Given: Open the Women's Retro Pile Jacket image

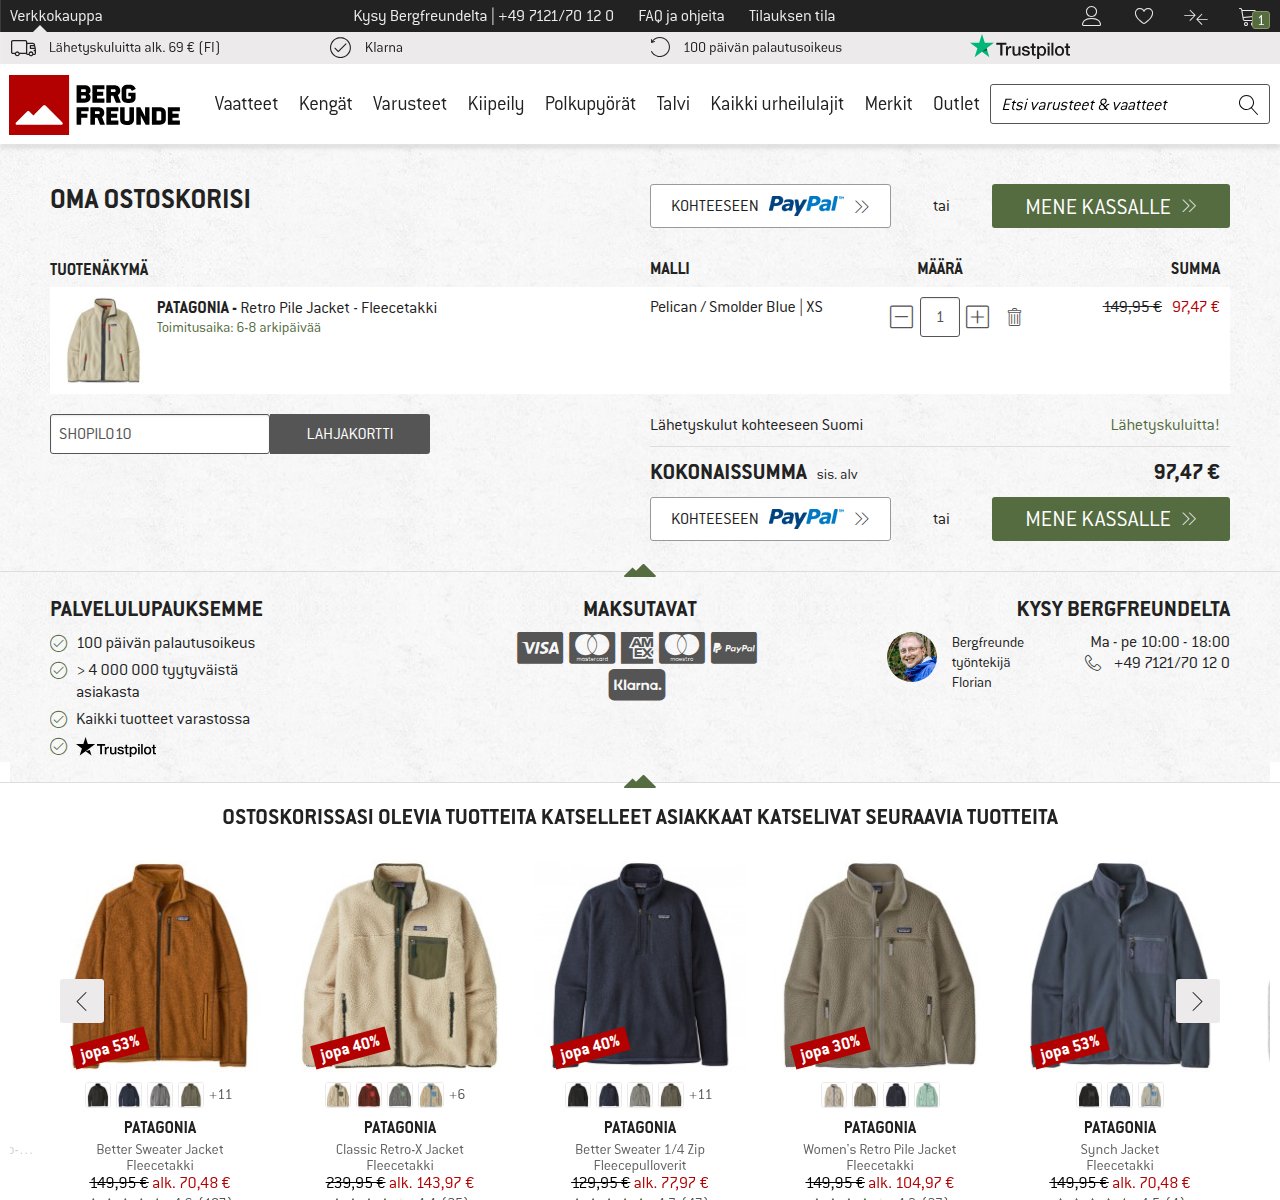Looking at the screenshot, I should 880,966.
